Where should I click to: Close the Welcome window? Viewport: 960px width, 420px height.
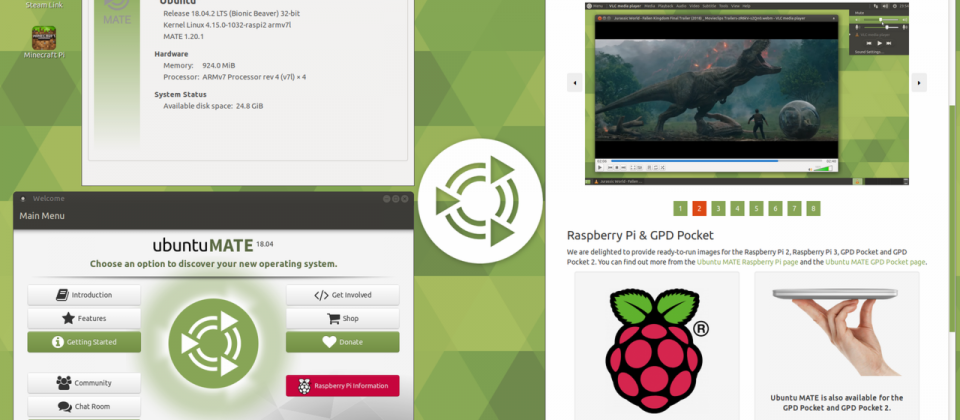click(x=405, y=199)
